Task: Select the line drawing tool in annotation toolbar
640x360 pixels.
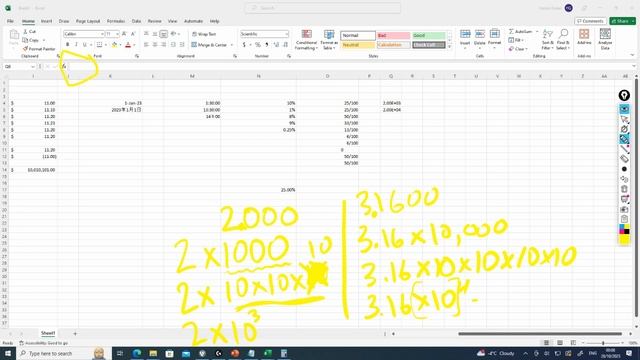Action: (x=624, y=149)
